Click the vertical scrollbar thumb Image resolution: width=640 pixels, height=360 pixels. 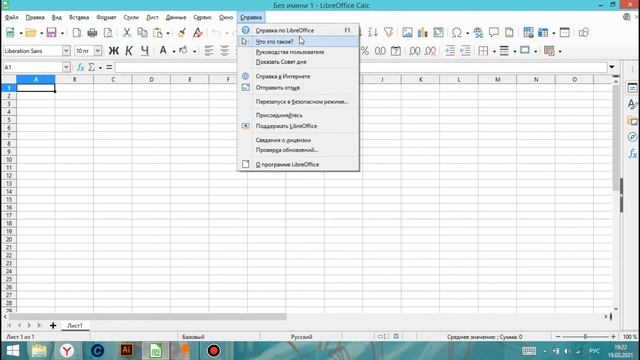616,139
